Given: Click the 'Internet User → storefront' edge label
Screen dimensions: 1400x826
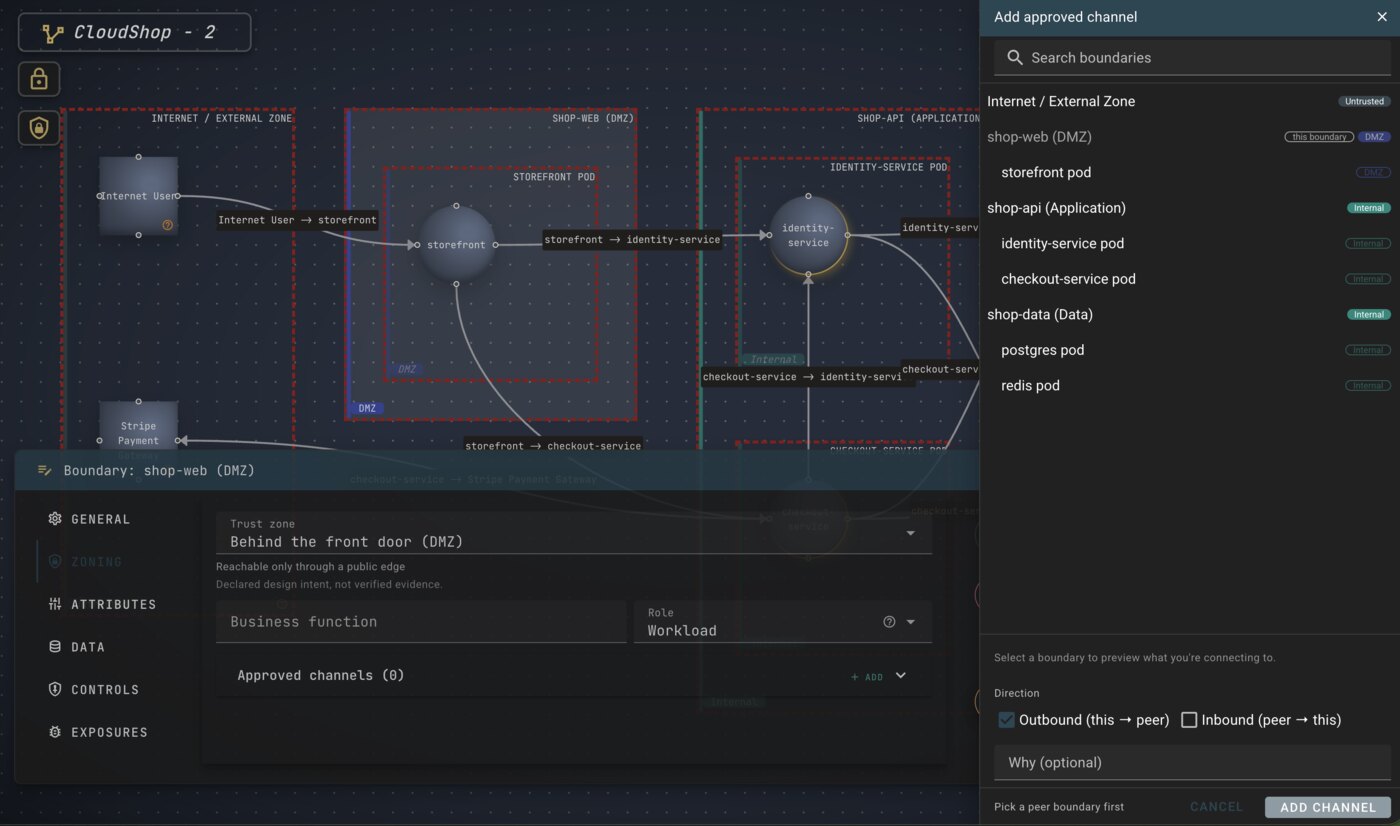Looking at the screenshot, I should click(x=298, y=220).
